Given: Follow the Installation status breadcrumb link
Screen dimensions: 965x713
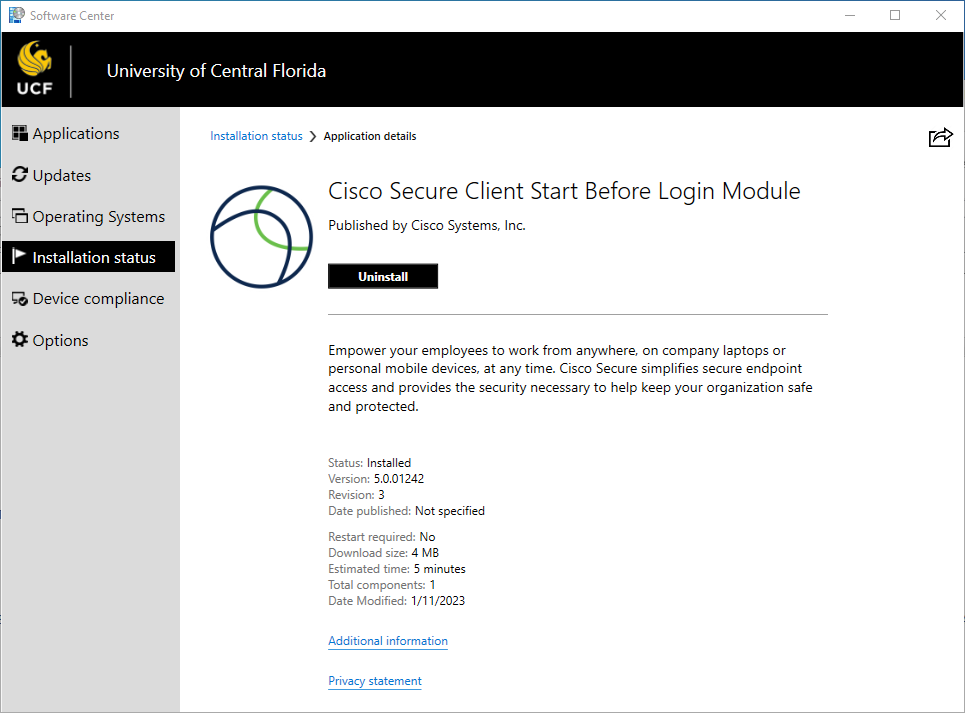Looking at the screenshot, I should 256,136.
